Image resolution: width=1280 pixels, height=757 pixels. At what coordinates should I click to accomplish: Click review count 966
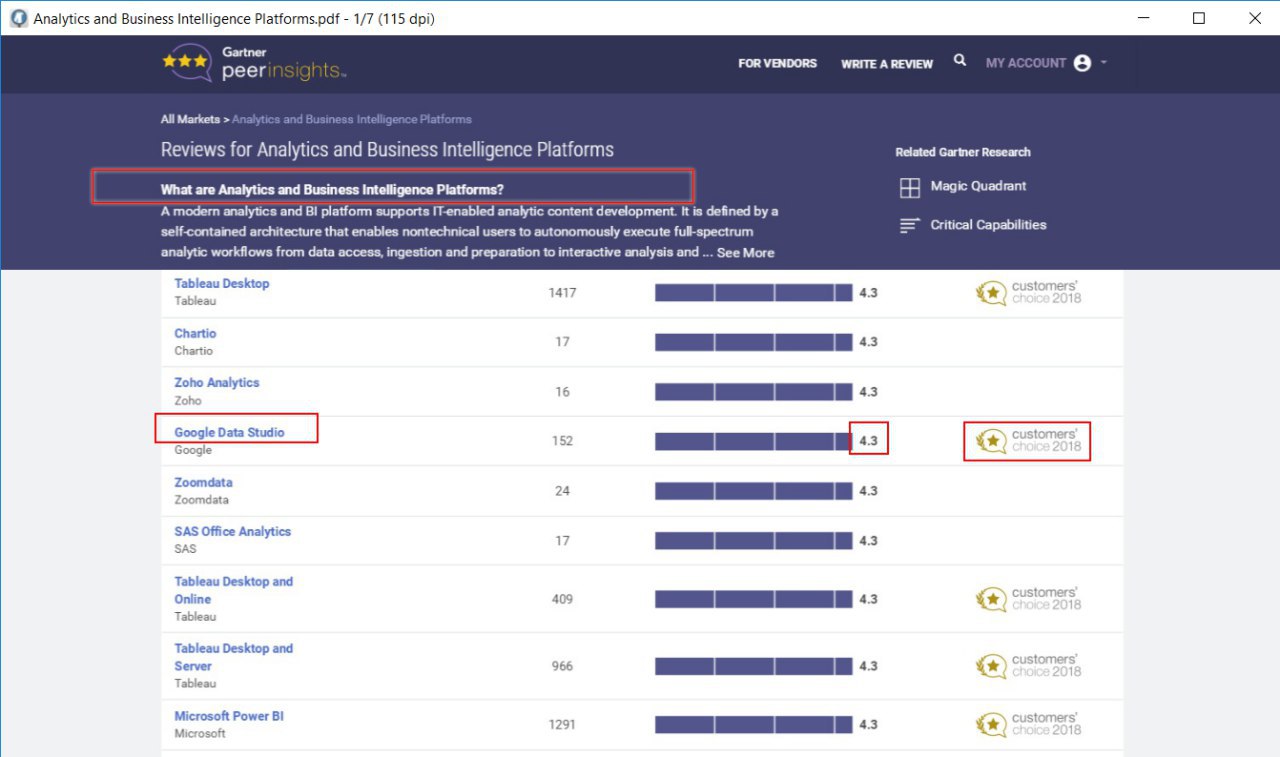(x=562, y=666)
